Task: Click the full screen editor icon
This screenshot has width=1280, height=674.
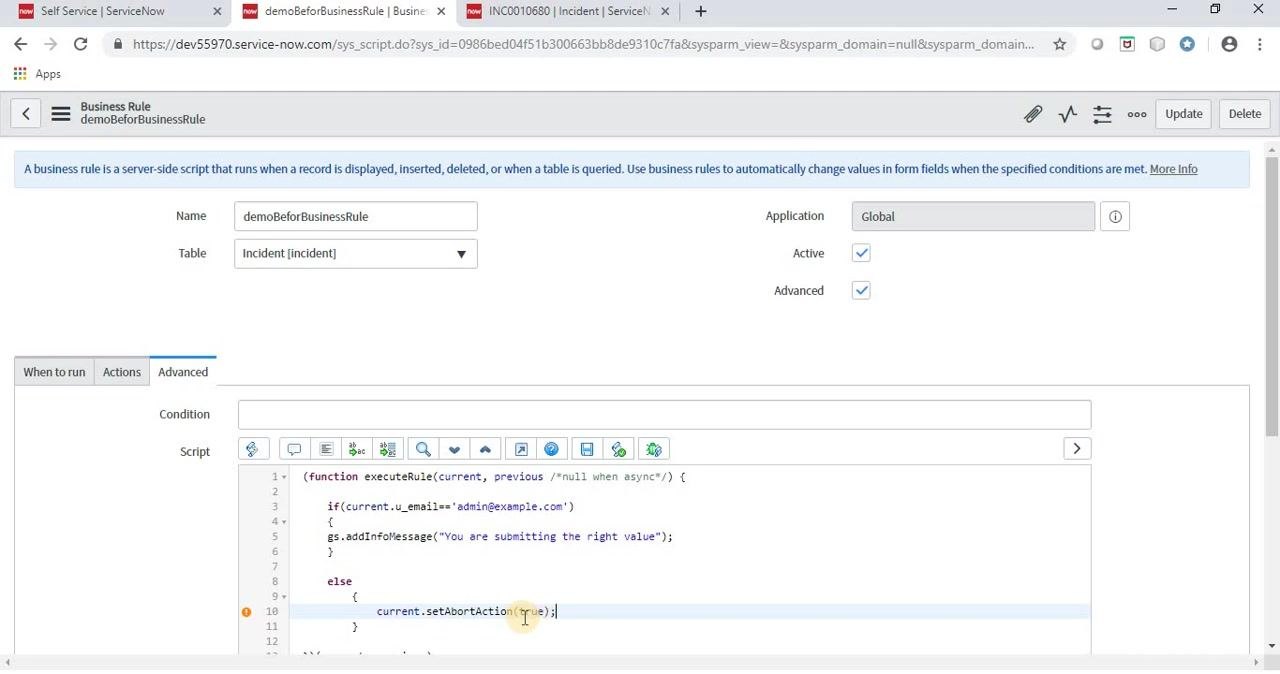Action: click(x=521, y=450)
